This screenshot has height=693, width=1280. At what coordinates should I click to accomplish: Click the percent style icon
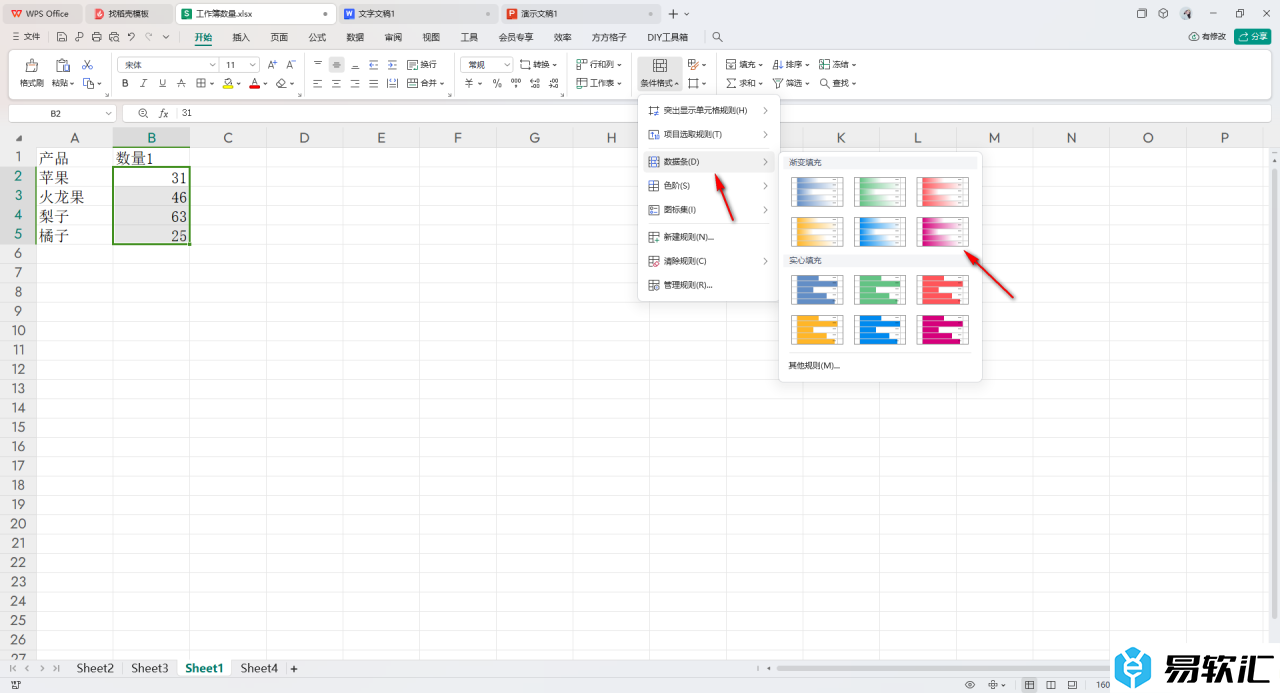497,83
